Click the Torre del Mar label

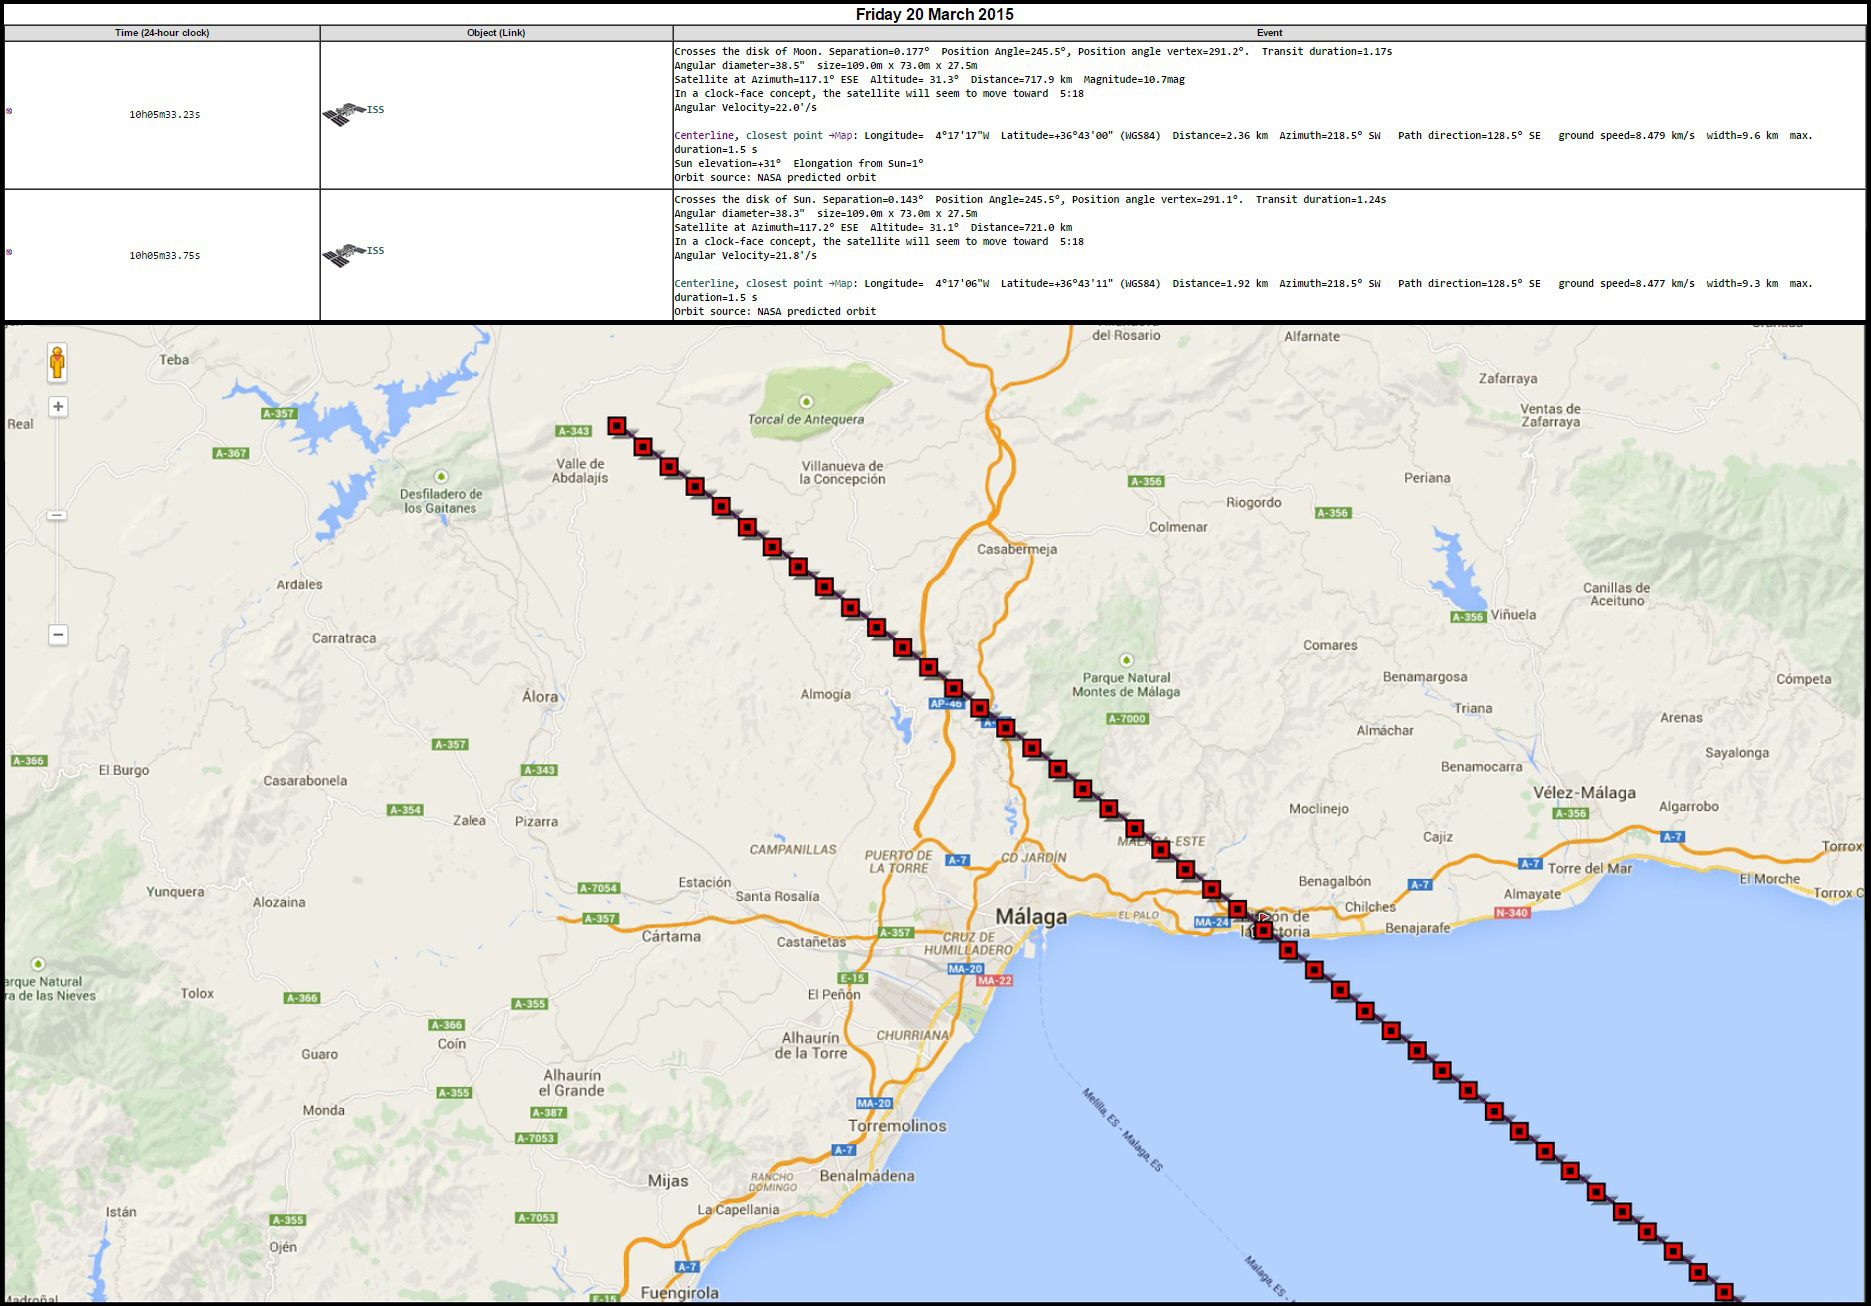1590,869
